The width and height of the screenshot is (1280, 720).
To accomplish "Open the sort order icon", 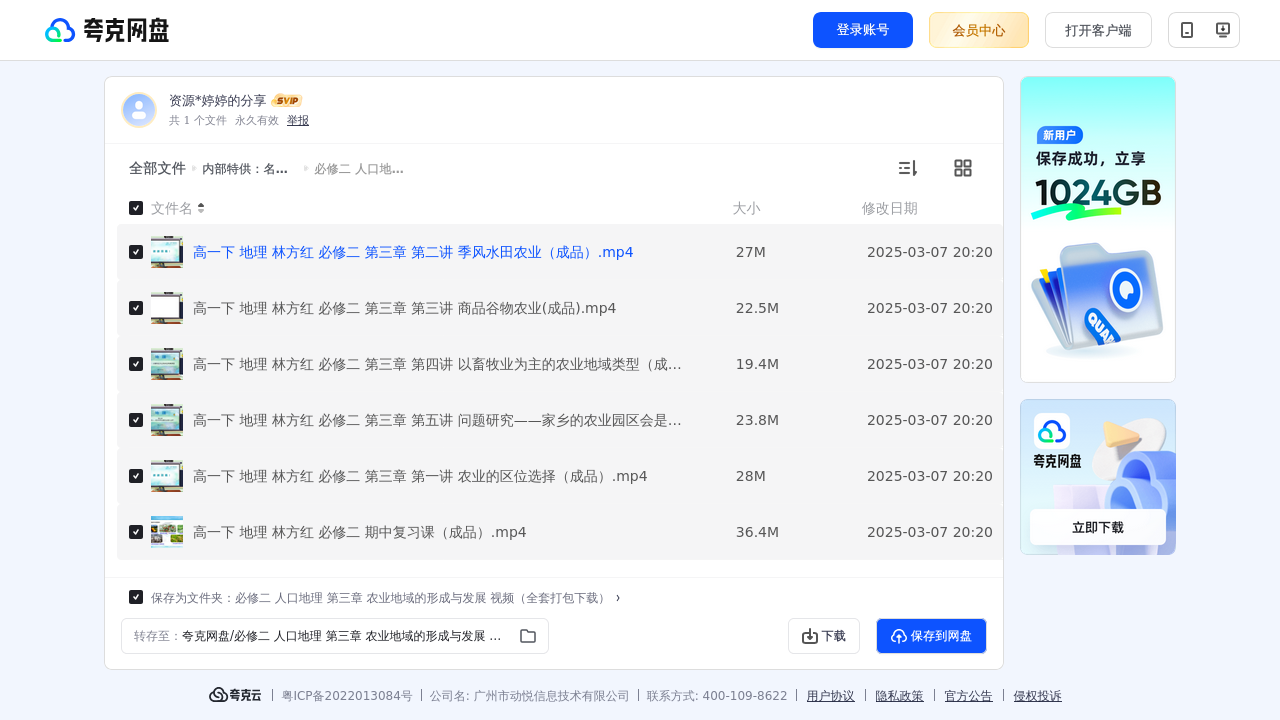I will click(x=907, y=168).
